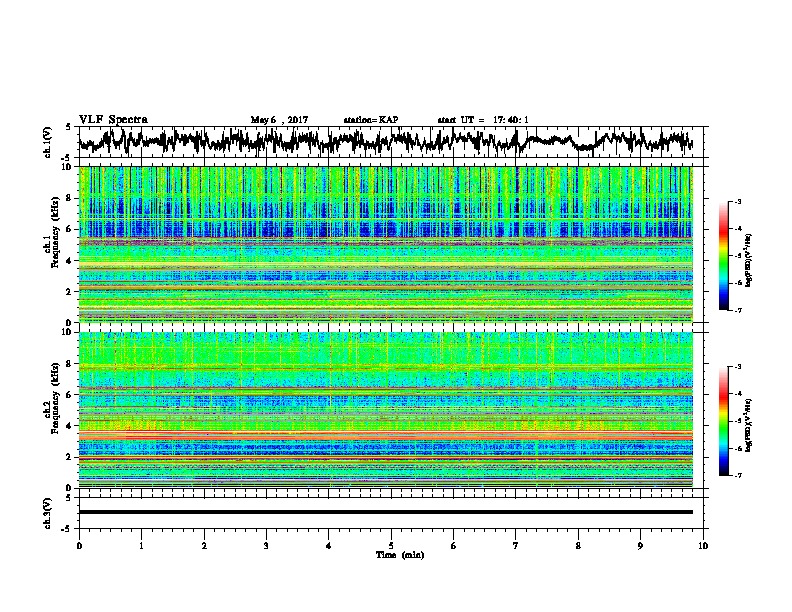The width and height of the screenshot is (792, 612).
Task: Click the "station=KAP" header label
Action: (371, 120)
